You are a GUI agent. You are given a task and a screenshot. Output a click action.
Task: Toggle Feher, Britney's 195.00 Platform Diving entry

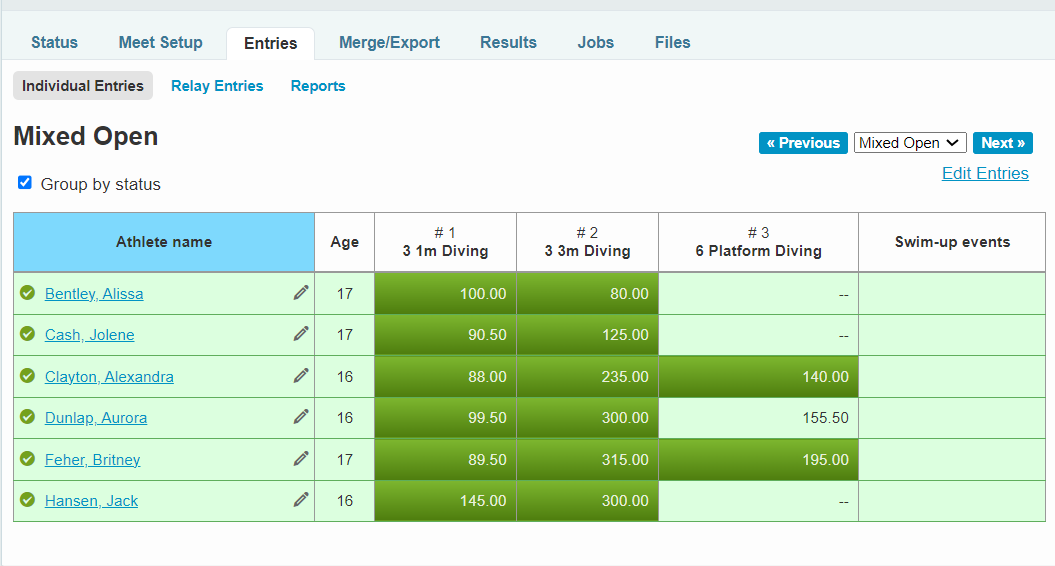(758, 460)
